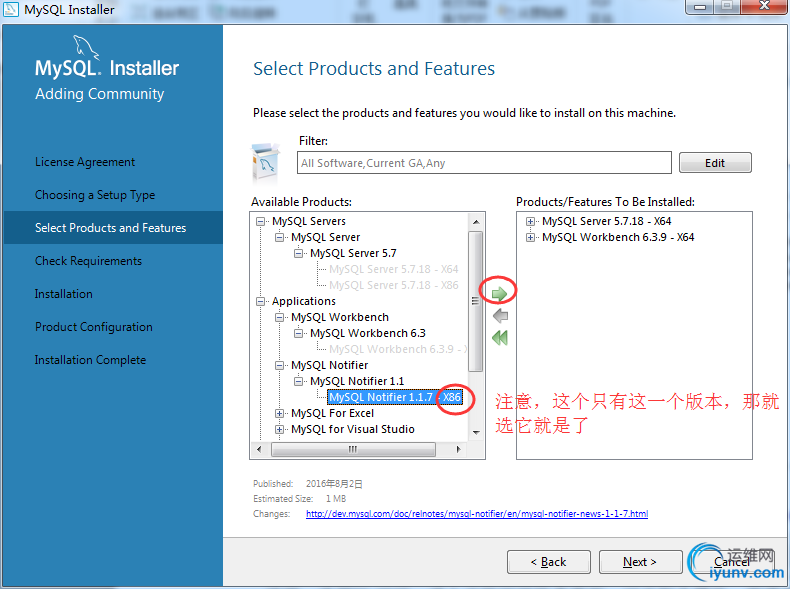Select MySQL for Visual Studio label
The width and height of the screenshot is (790, 589).
pos(353,429)
